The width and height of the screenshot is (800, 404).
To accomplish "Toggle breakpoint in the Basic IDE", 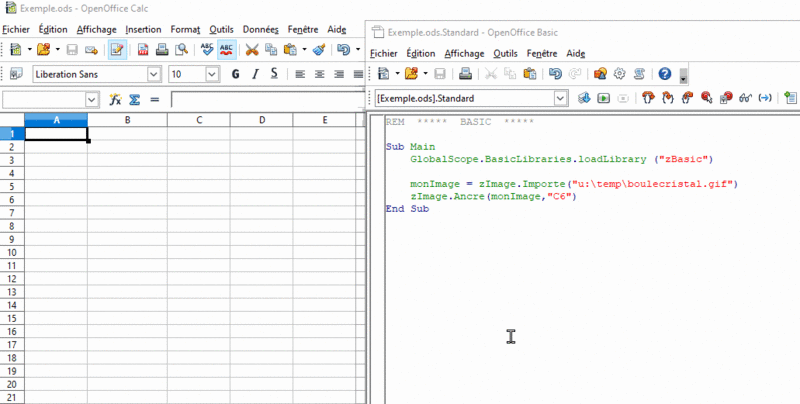I will [x=706, y=98].
